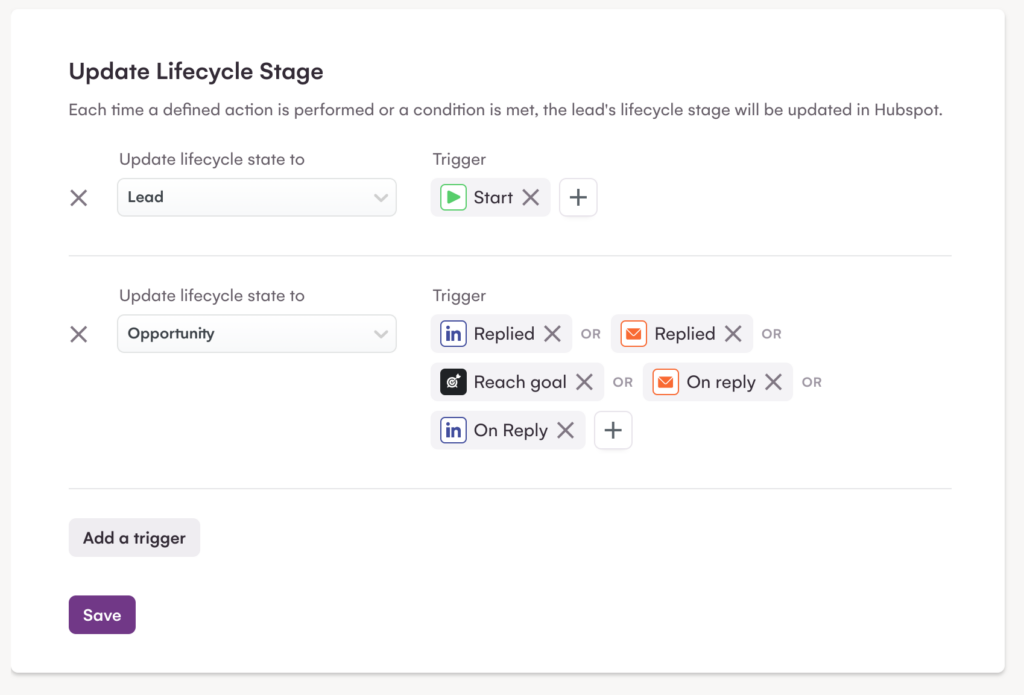Screen dimensions: 1024x695
Task: Click the LinkedIn icon on On Reply trigger
Action: pyautogui.click(x=453, y=430)
